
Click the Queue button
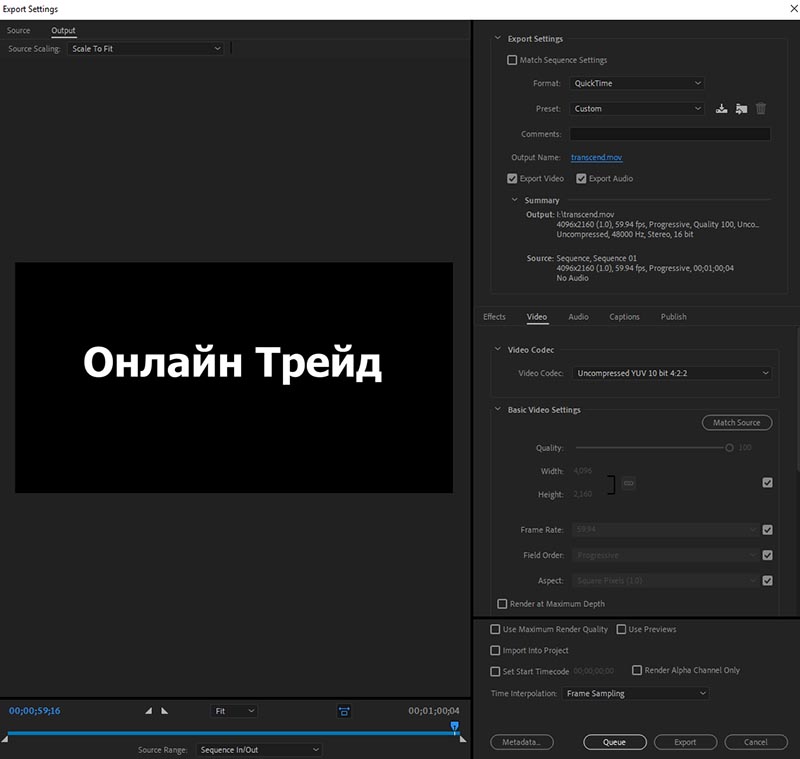(615, 742)
